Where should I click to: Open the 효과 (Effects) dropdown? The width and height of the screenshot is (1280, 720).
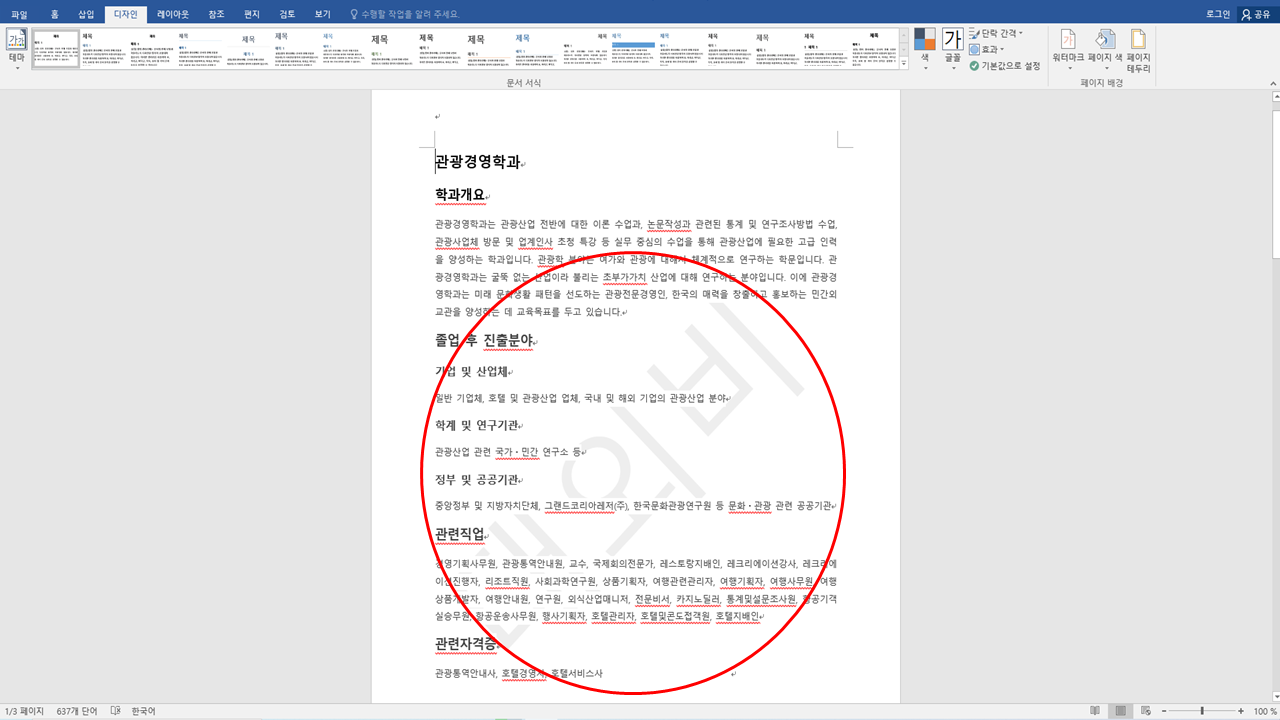pyautogui.click(x=986, y=49)
